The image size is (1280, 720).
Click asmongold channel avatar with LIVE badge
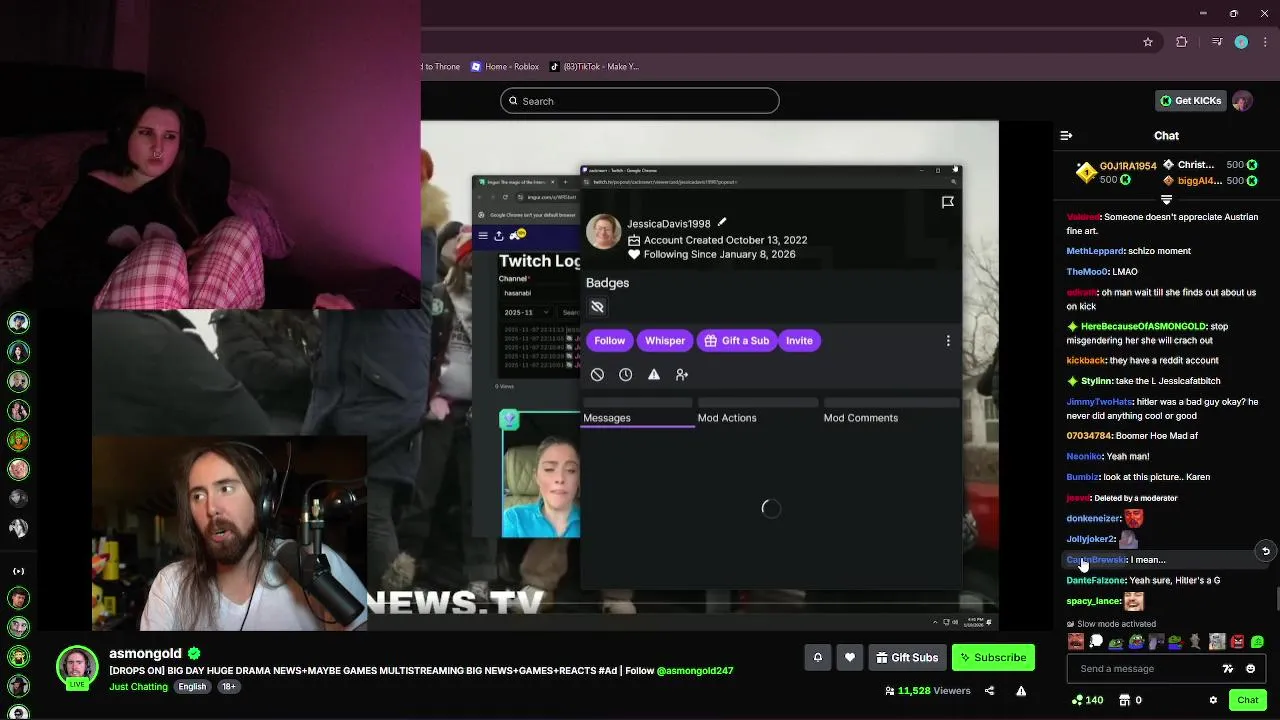77,669
